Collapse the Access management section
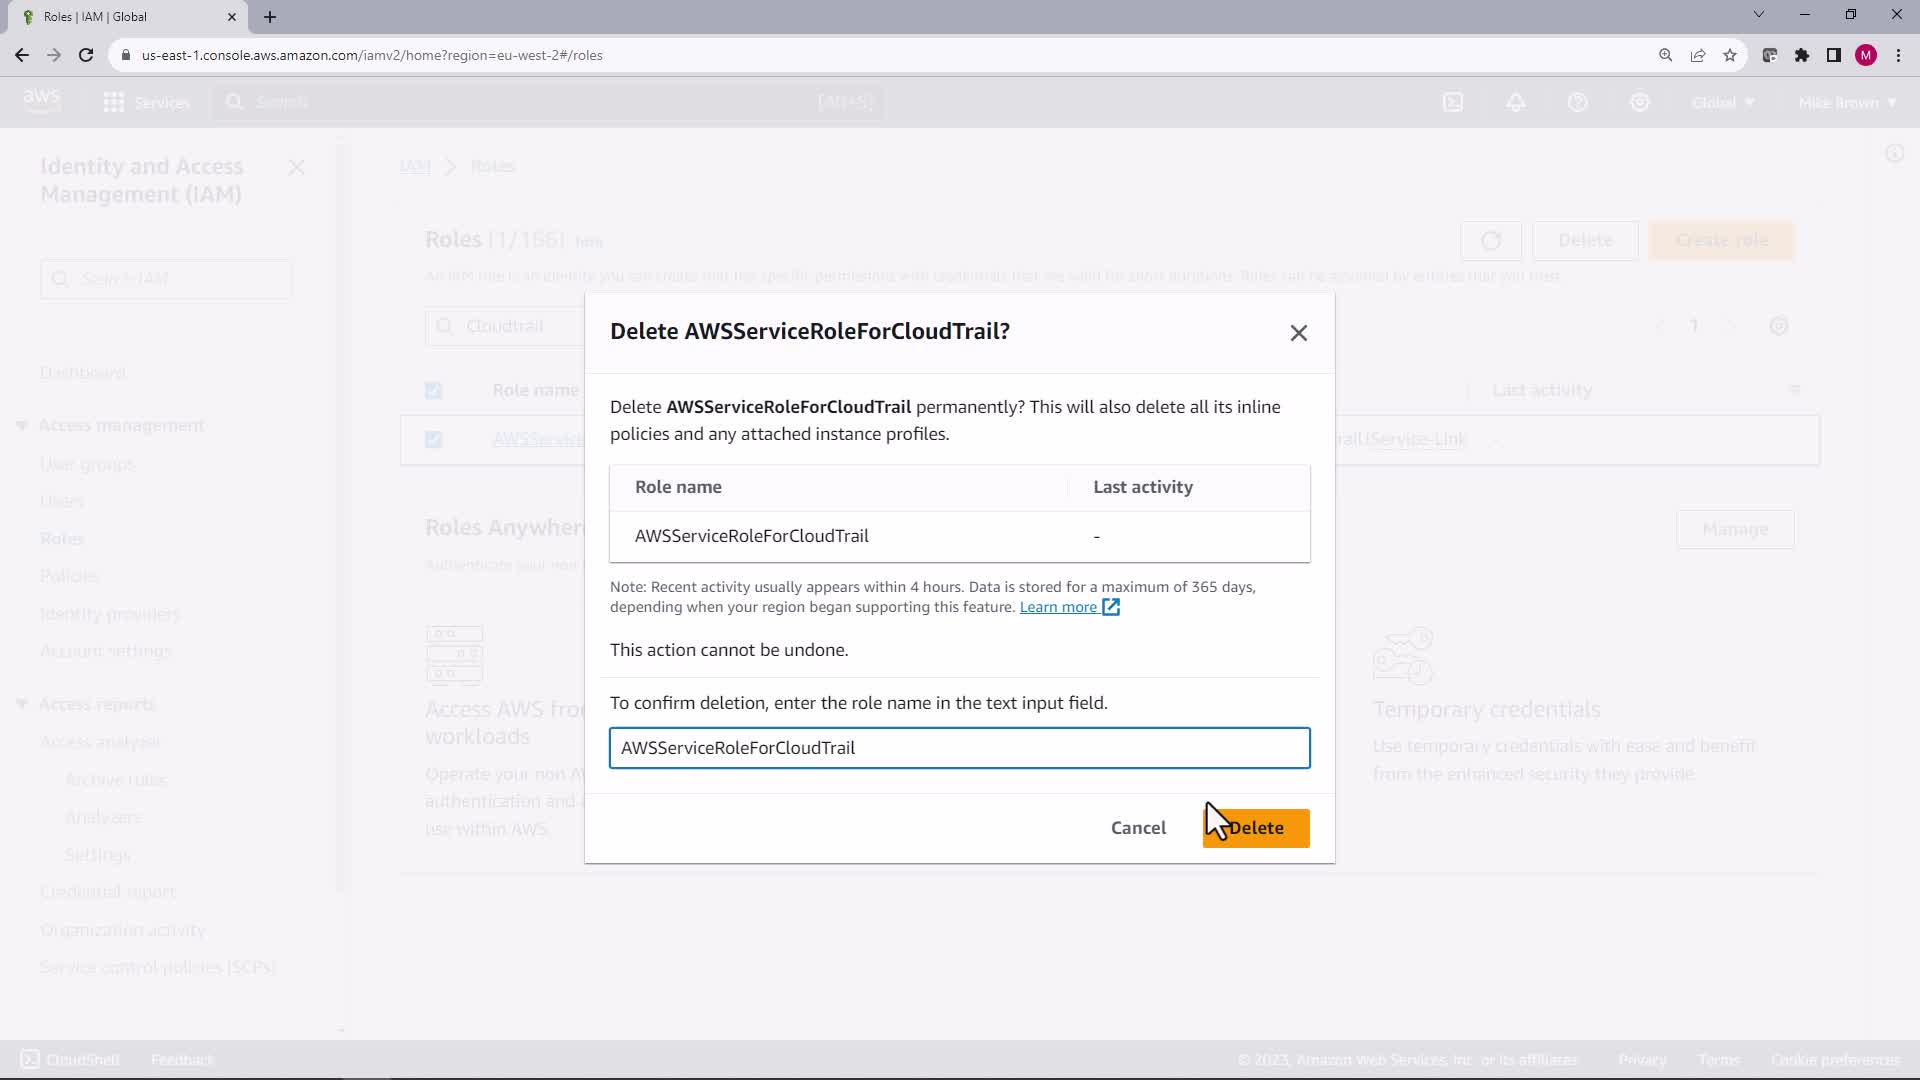Screen dimensions: 1920x1080 tap(22, 426)
